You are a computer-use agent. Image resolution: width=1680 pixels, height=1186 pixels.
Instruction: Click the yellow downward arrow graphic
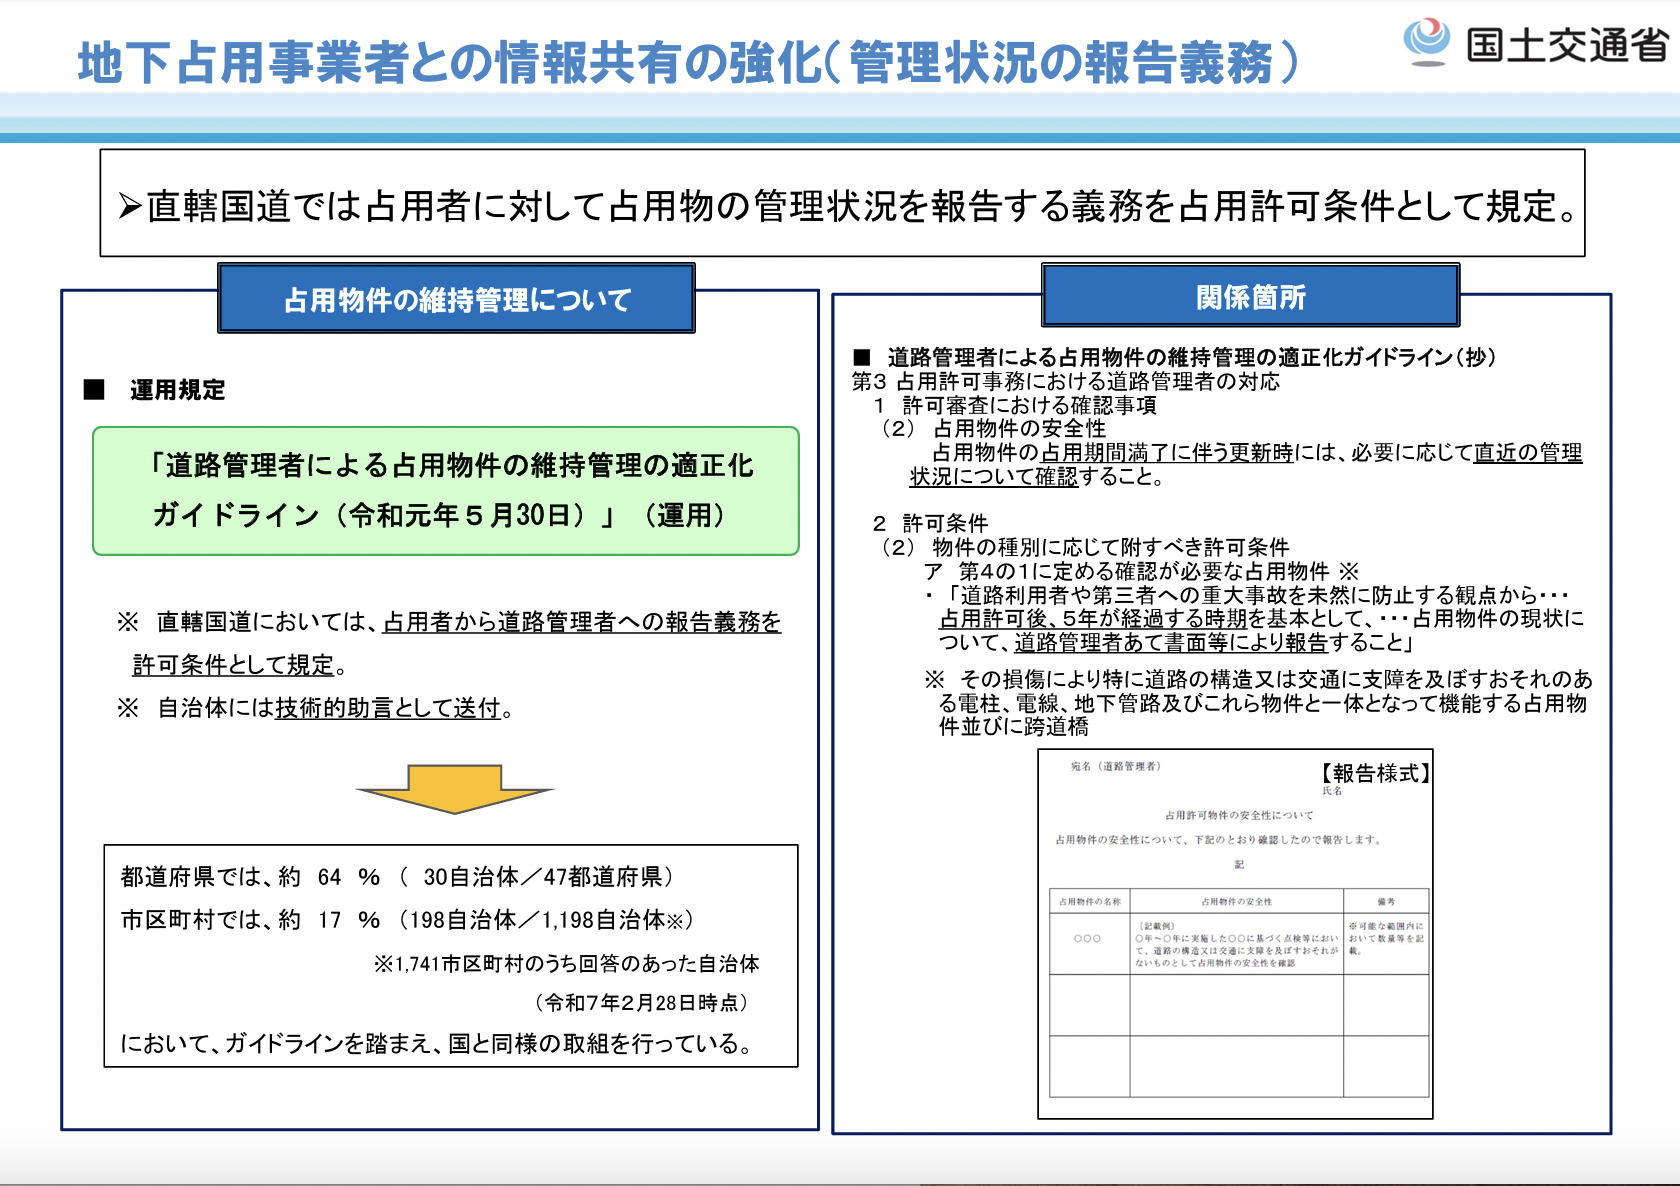coord(455,790)
